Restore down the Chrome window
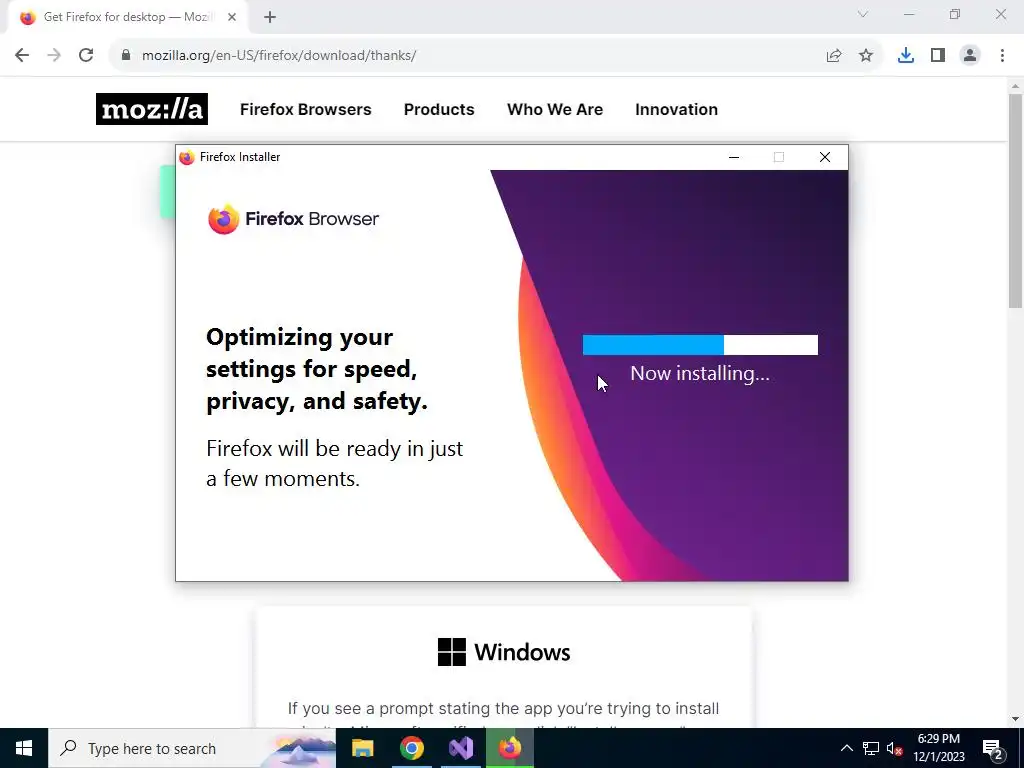Viewport: 1024px width, 768px height. click(x=955, y=14)
